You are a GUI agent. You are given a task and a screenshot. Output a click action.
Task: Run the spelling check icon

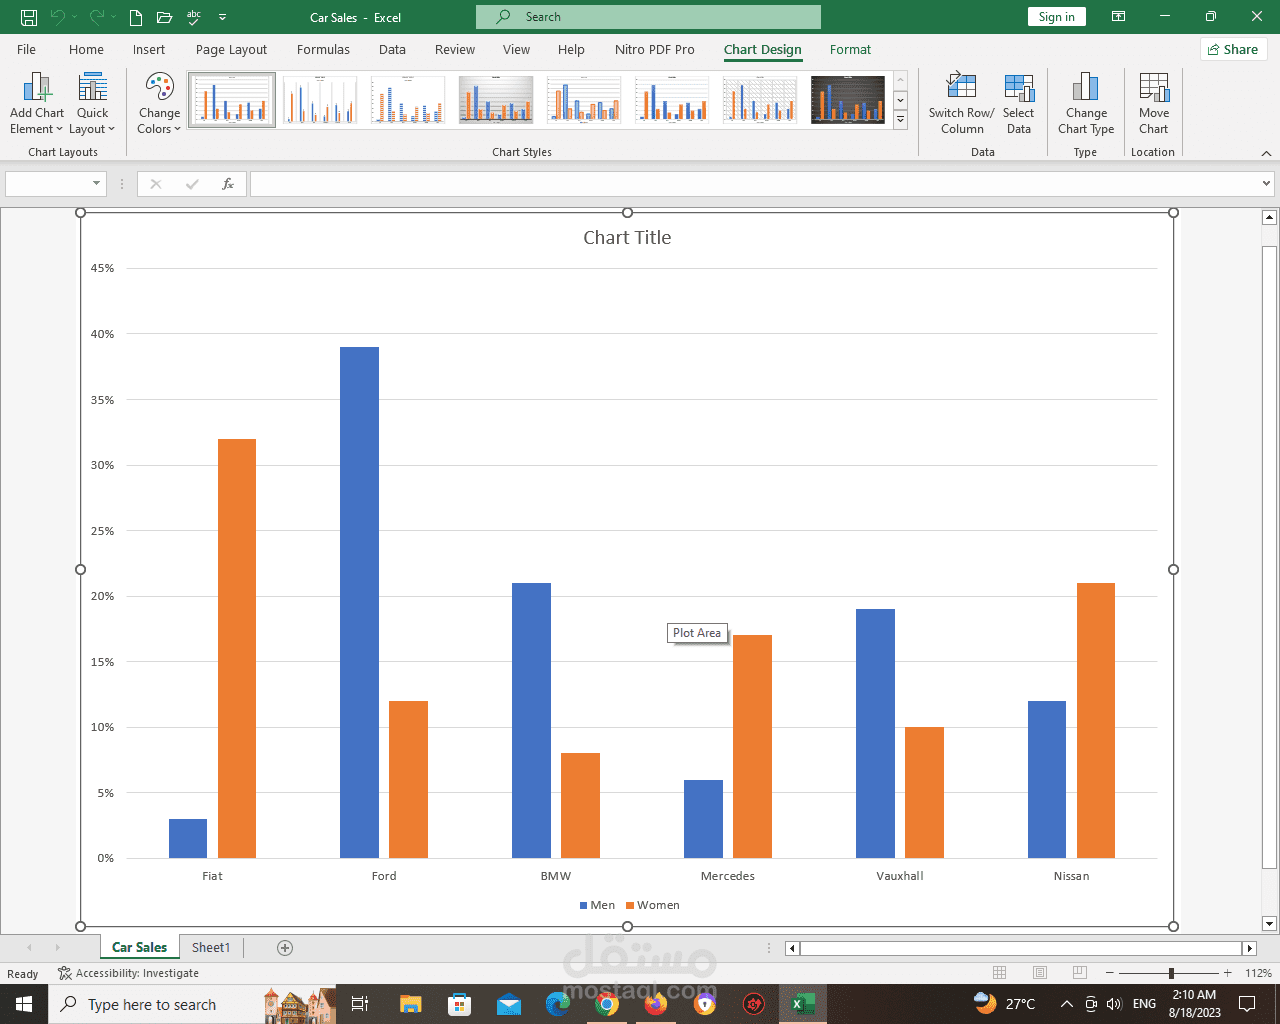click(x=194, y=17)
